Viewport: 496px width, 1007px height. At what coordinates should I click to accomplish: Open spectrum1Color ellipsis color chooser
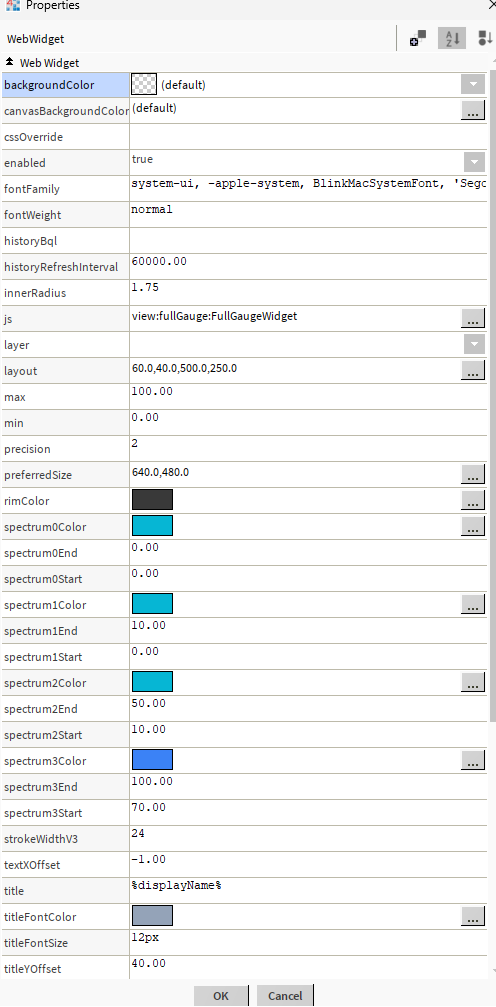pyautogui.click(x=472, y=604)
